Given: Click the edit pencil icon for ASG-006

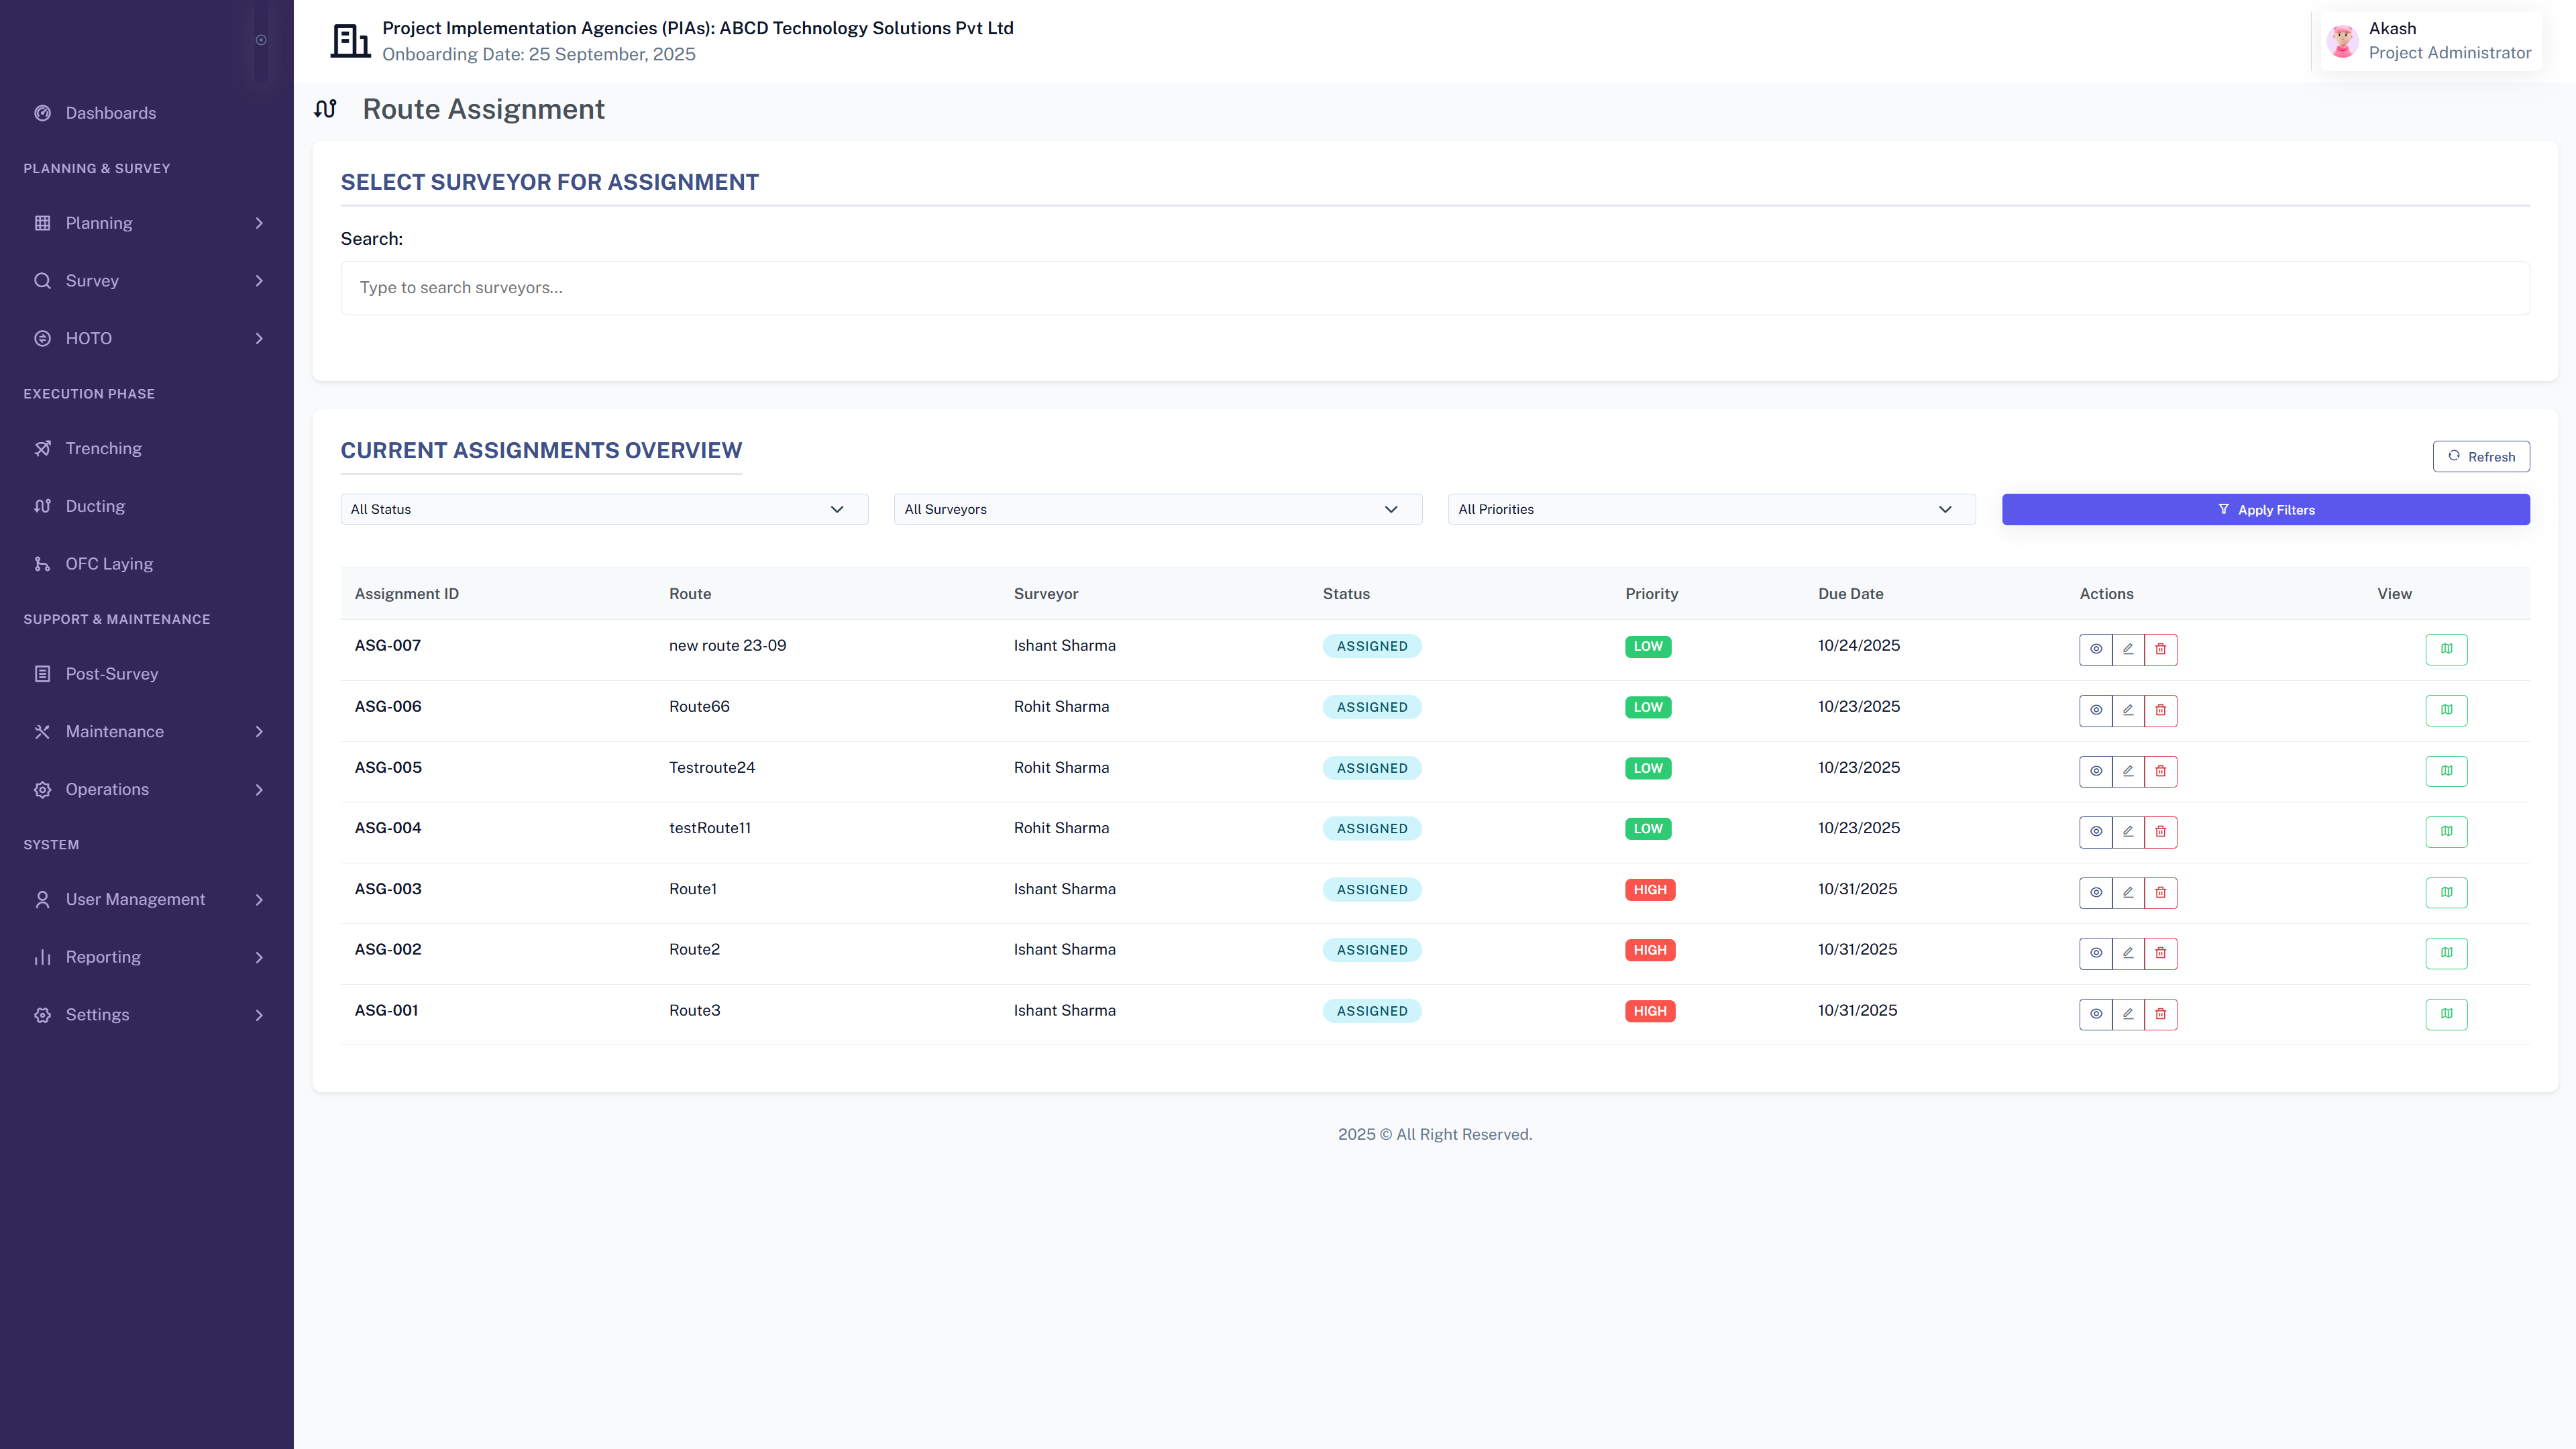Looking at the screenshot, I should (x=2128, y=710).
